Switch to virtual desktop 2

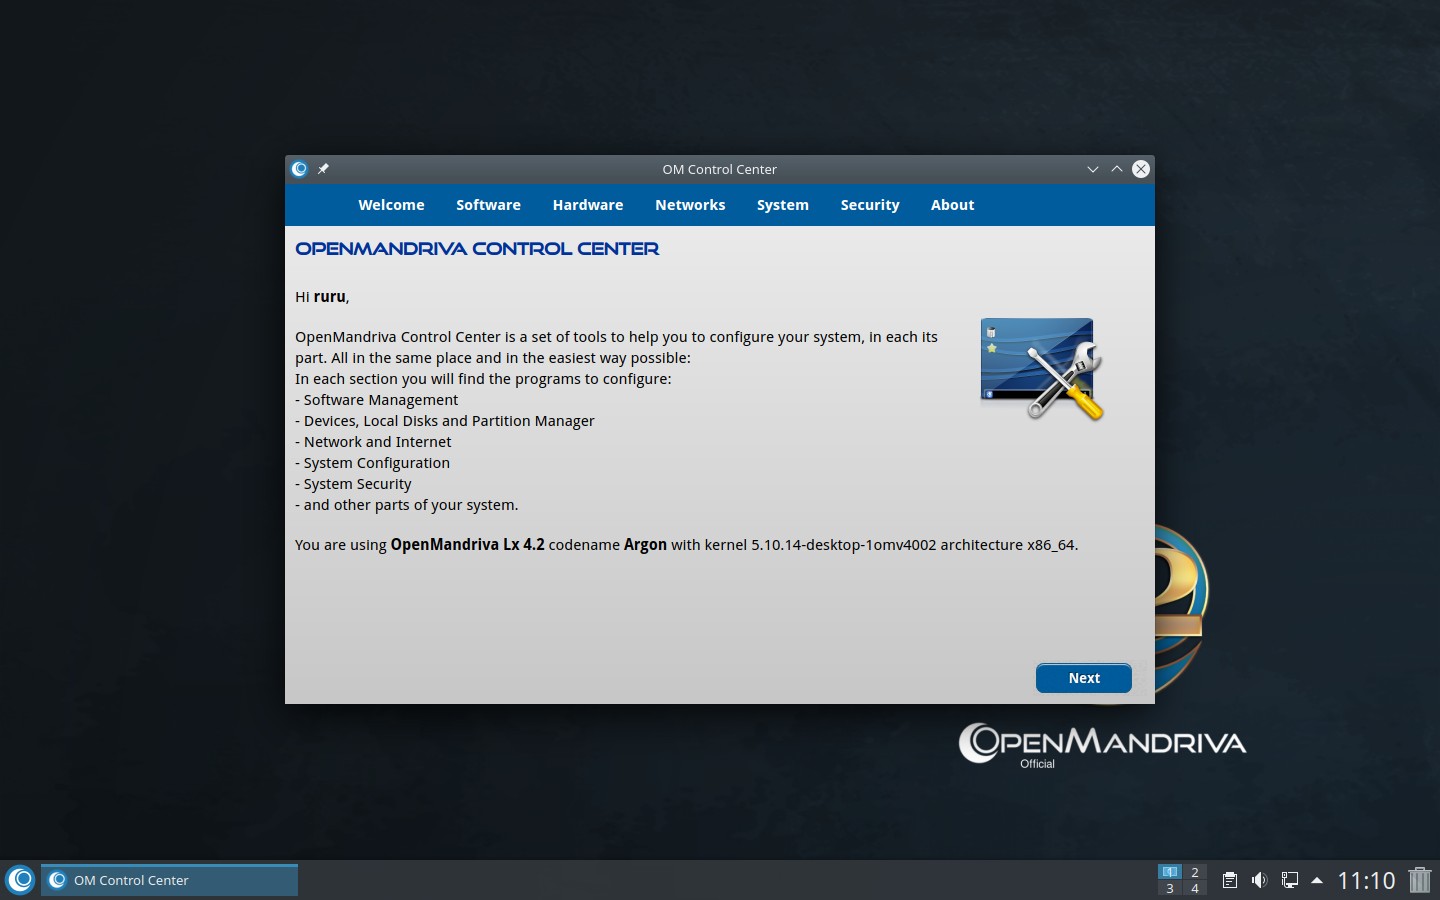pyautogui.click(x=1194, y=872)
